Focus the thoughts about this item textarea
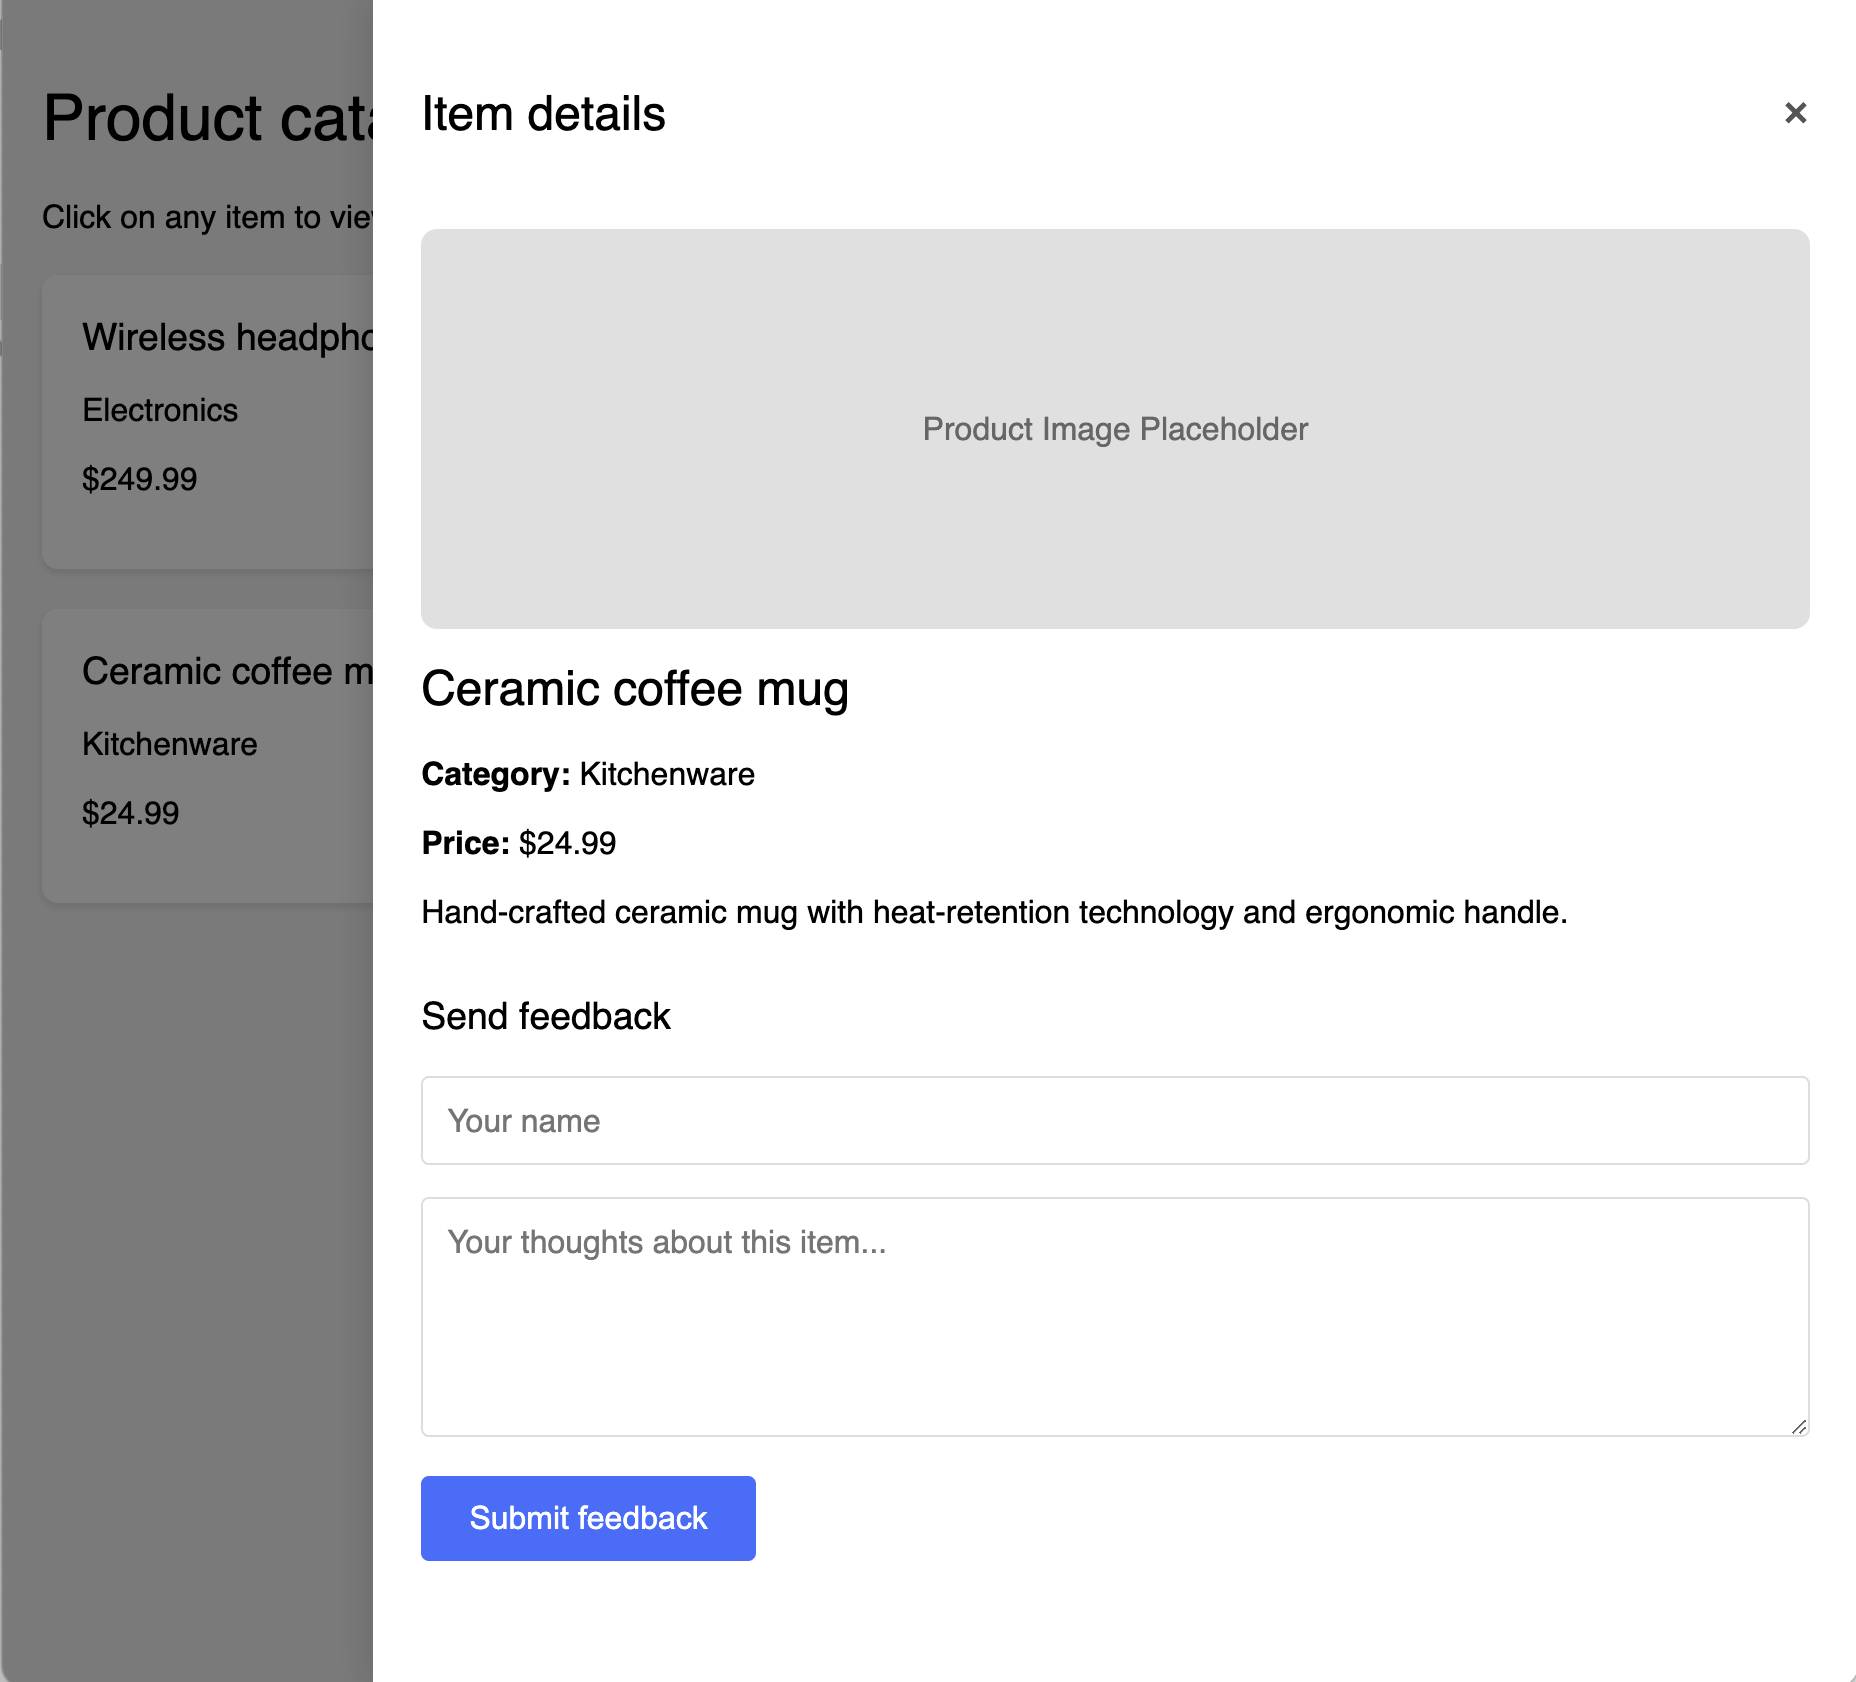This screenshot has width=1856, height=1682. click(1114, 1315)
